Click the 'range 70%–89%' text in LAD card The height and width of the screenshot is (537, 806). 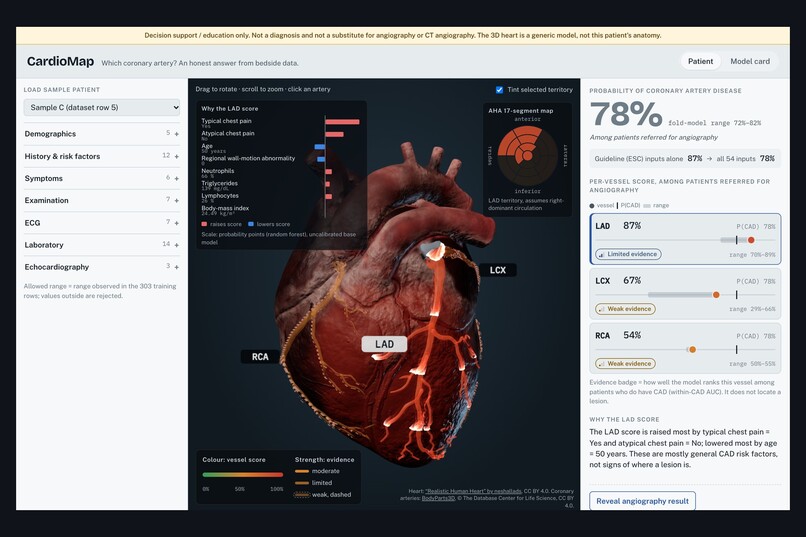click(752, 254)
